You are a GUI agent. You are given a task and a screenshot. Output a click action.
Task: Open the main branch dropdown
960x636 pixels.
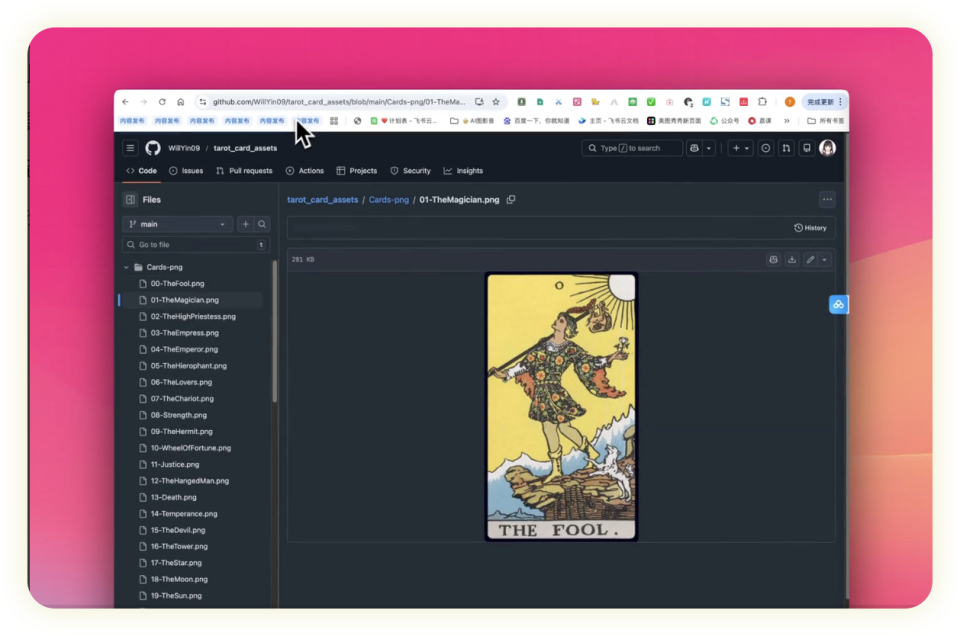click(177, 224)
